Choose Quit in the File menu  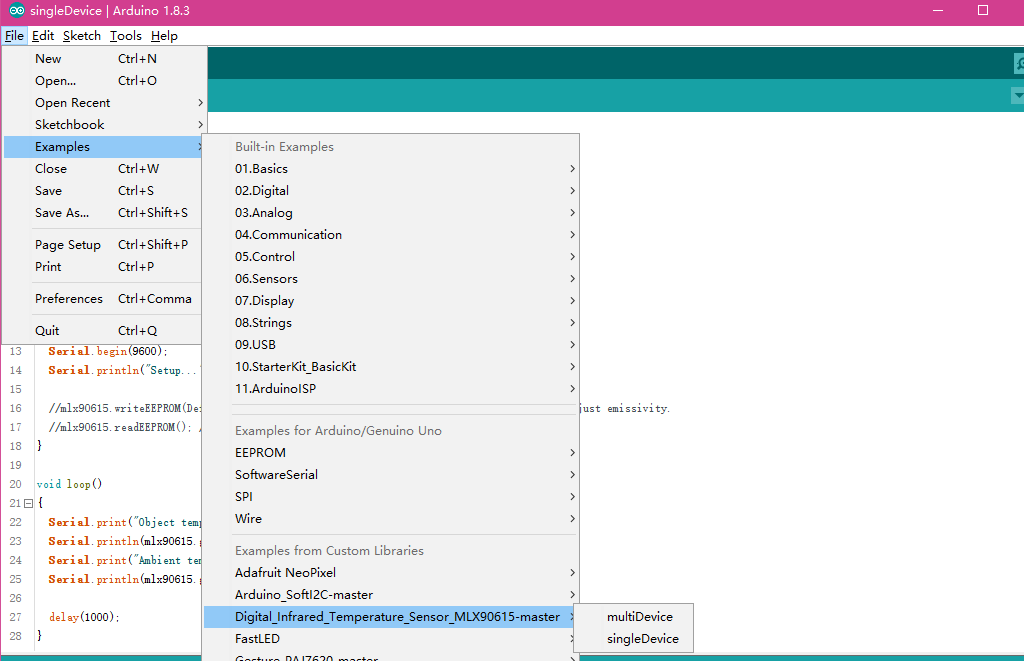click(103, 330)
